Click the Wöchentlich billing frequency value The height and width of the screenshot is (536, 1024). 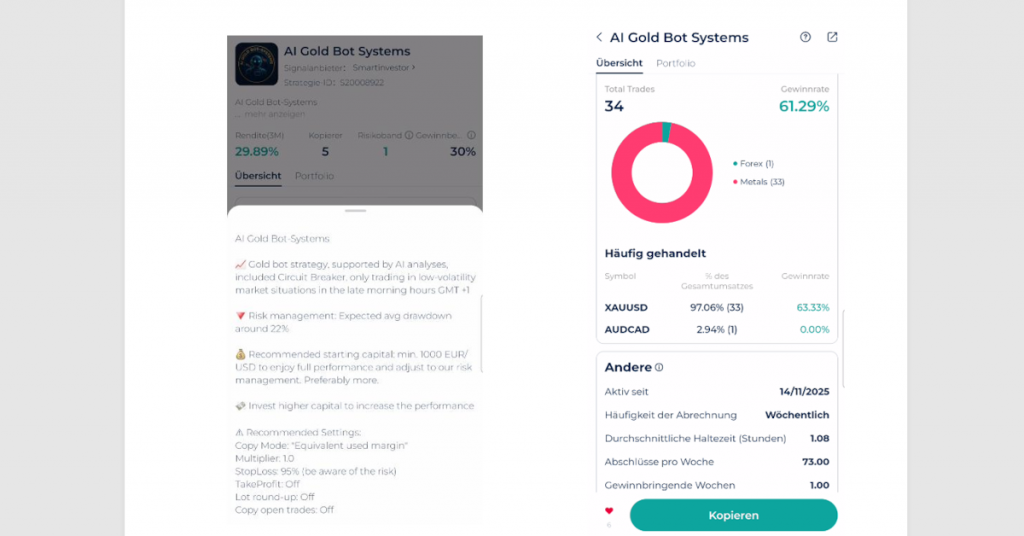797,415
